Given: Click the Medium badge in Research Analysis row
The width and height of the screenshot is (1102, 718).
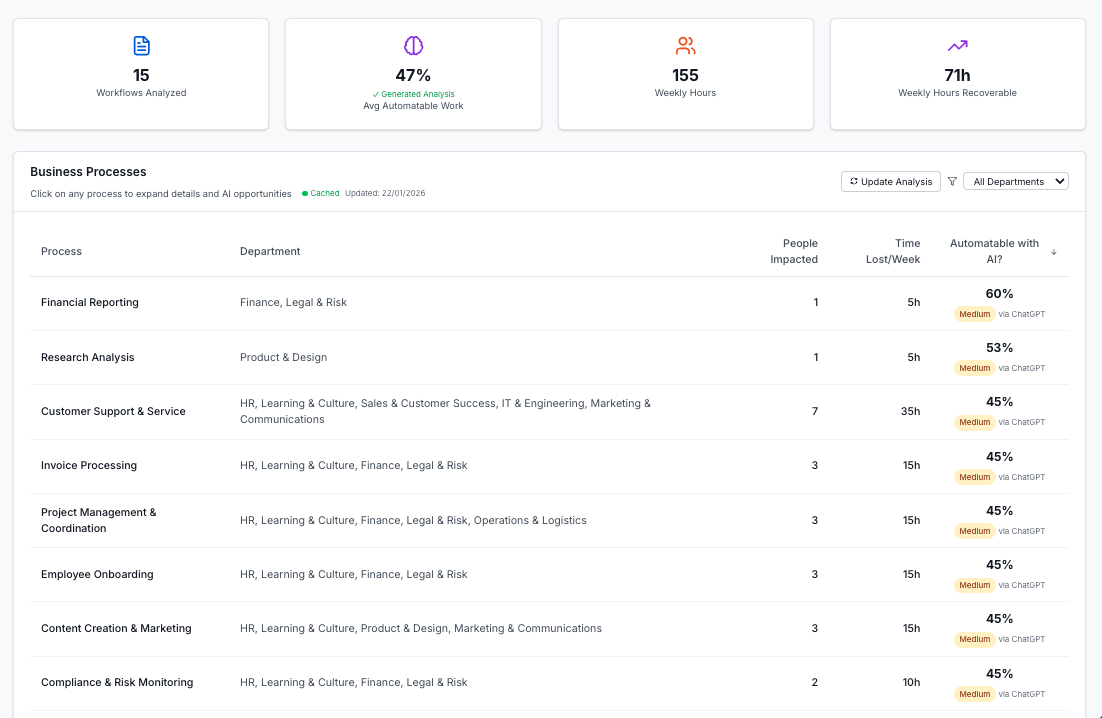Looking at the screenshot, I should [974, 368].
